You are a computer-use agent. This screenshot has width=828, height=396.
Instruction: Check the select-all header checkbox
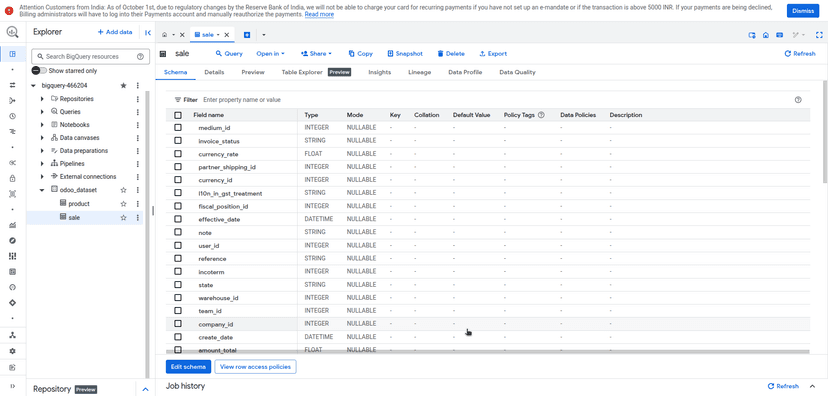coord(178,115)
